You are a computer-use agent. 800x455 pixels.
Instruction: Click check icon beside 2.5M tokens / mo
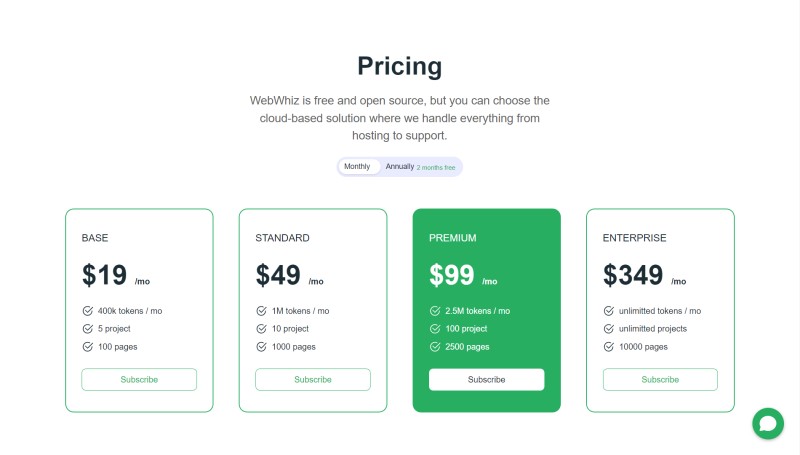435,311
